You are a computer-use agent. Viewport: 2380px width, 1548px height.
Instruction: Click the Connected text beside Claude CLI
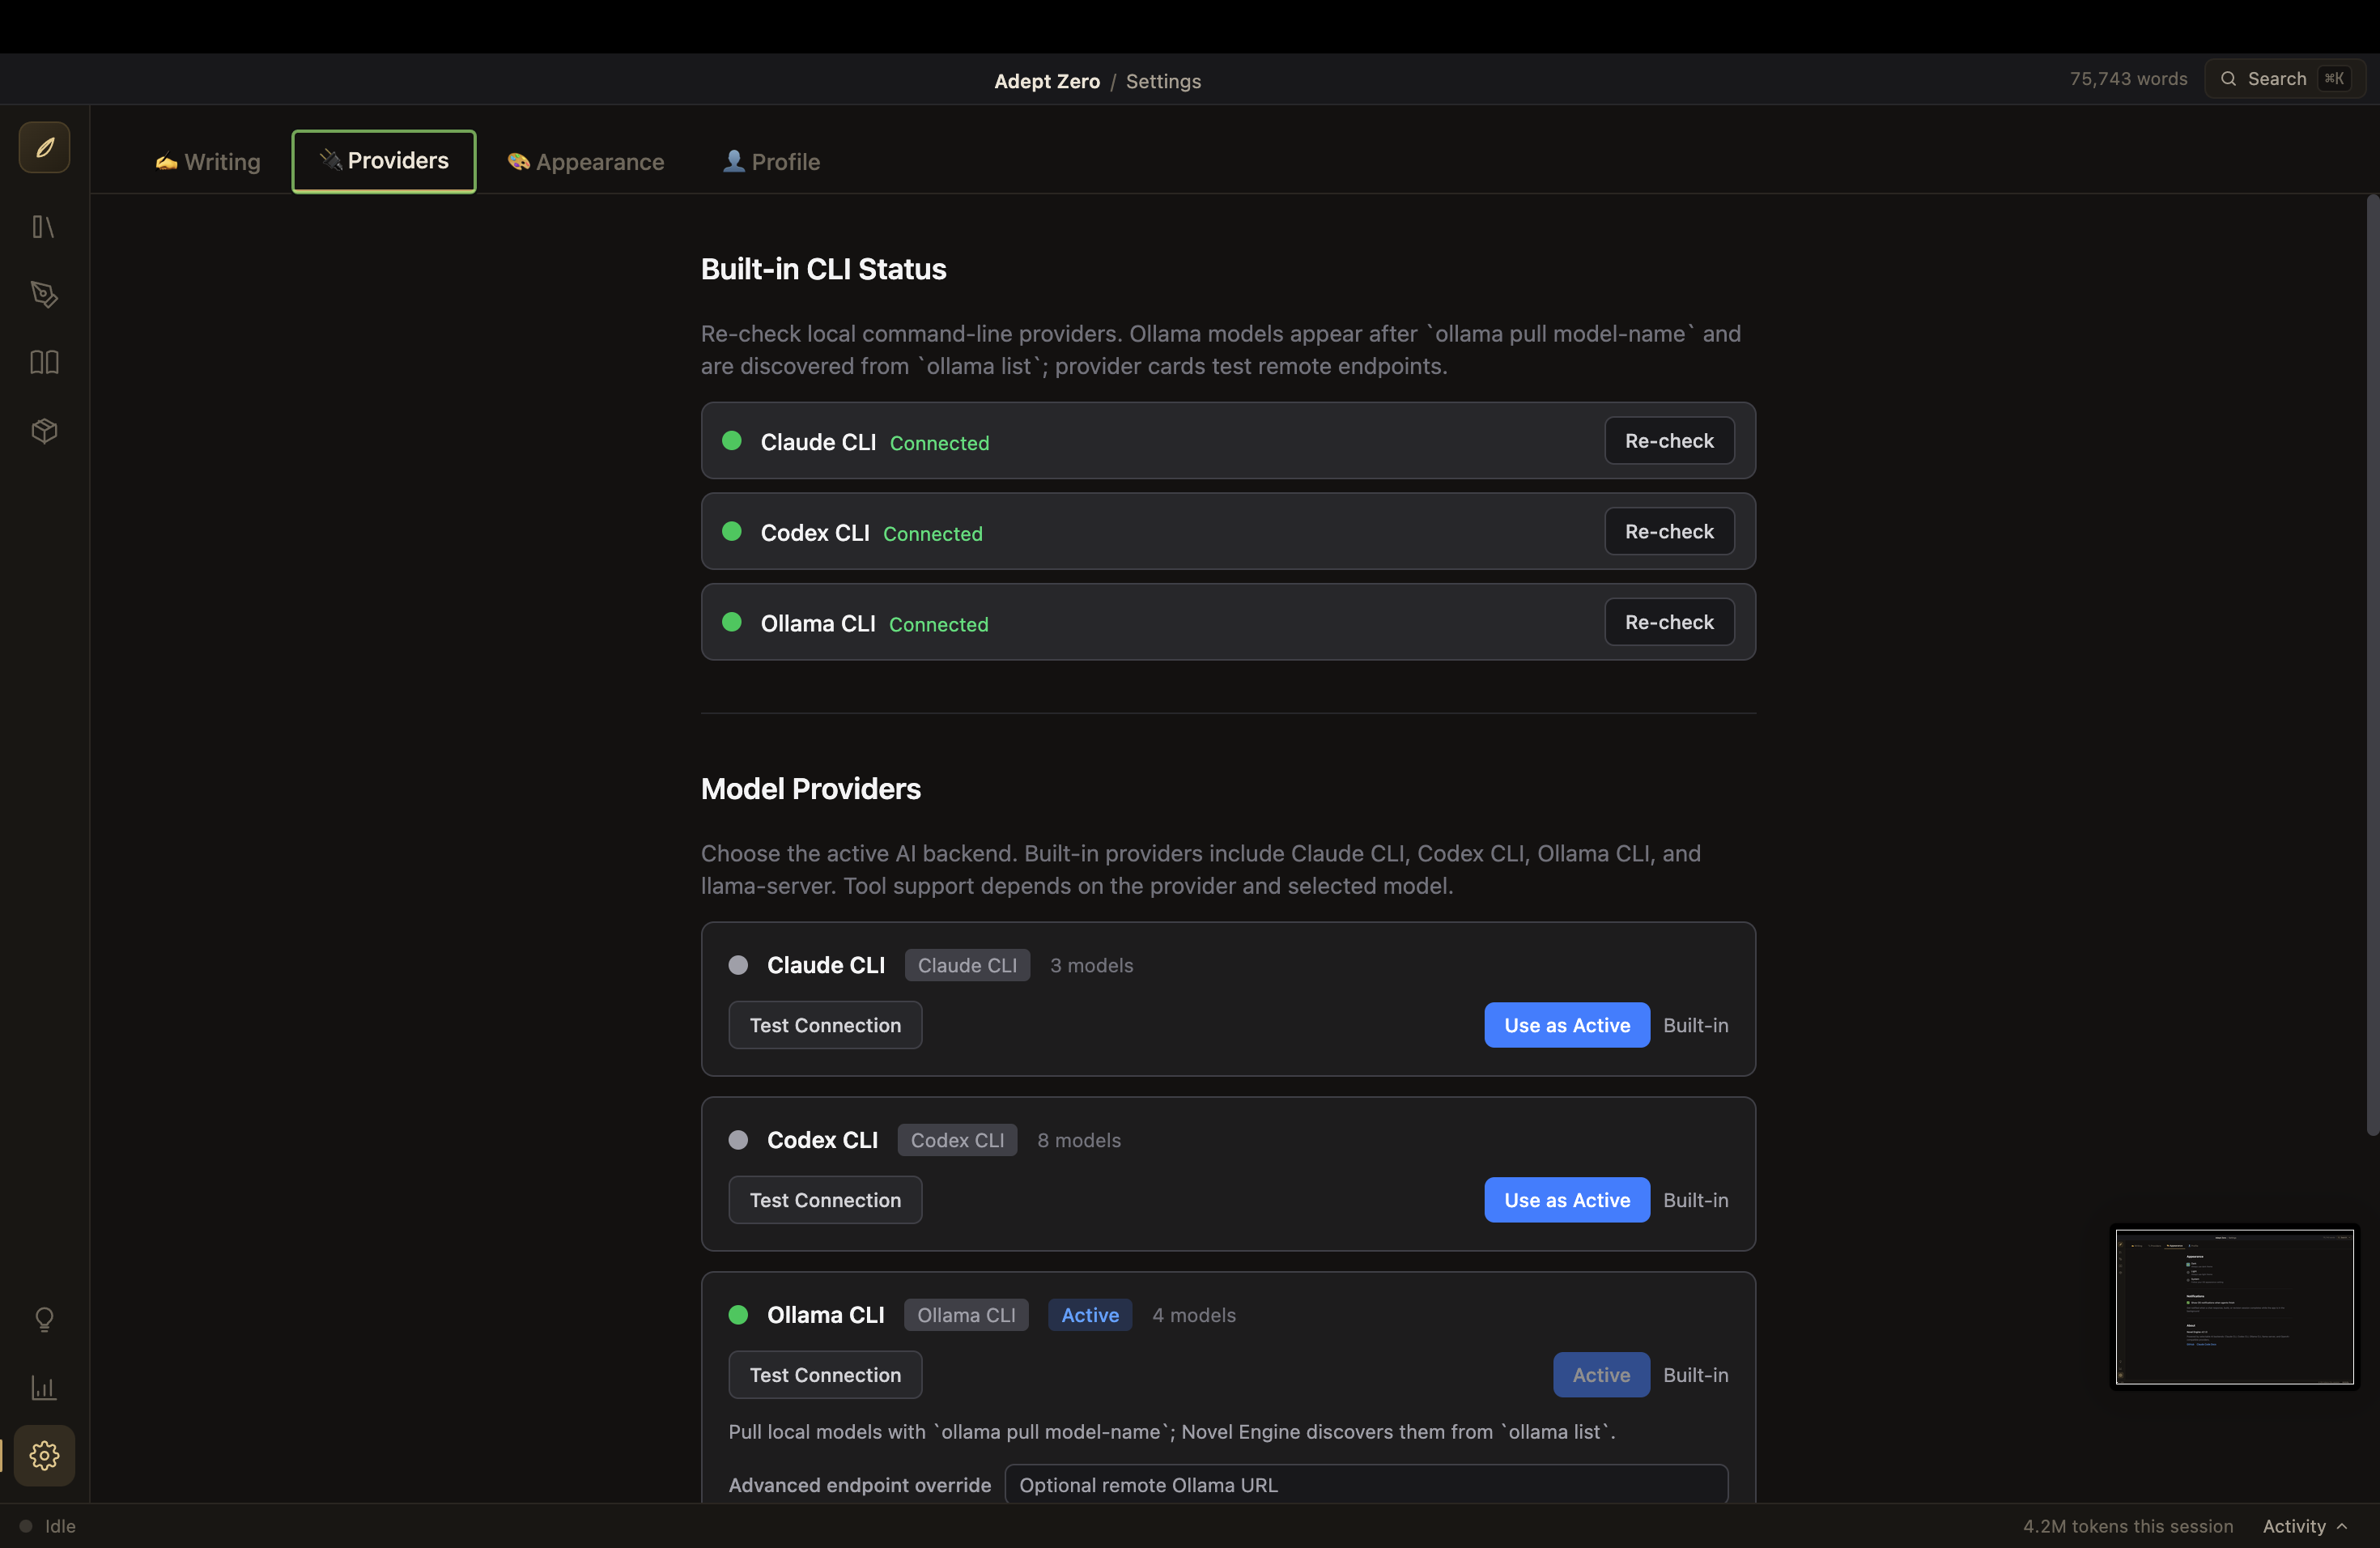click(x=939, y=443)
